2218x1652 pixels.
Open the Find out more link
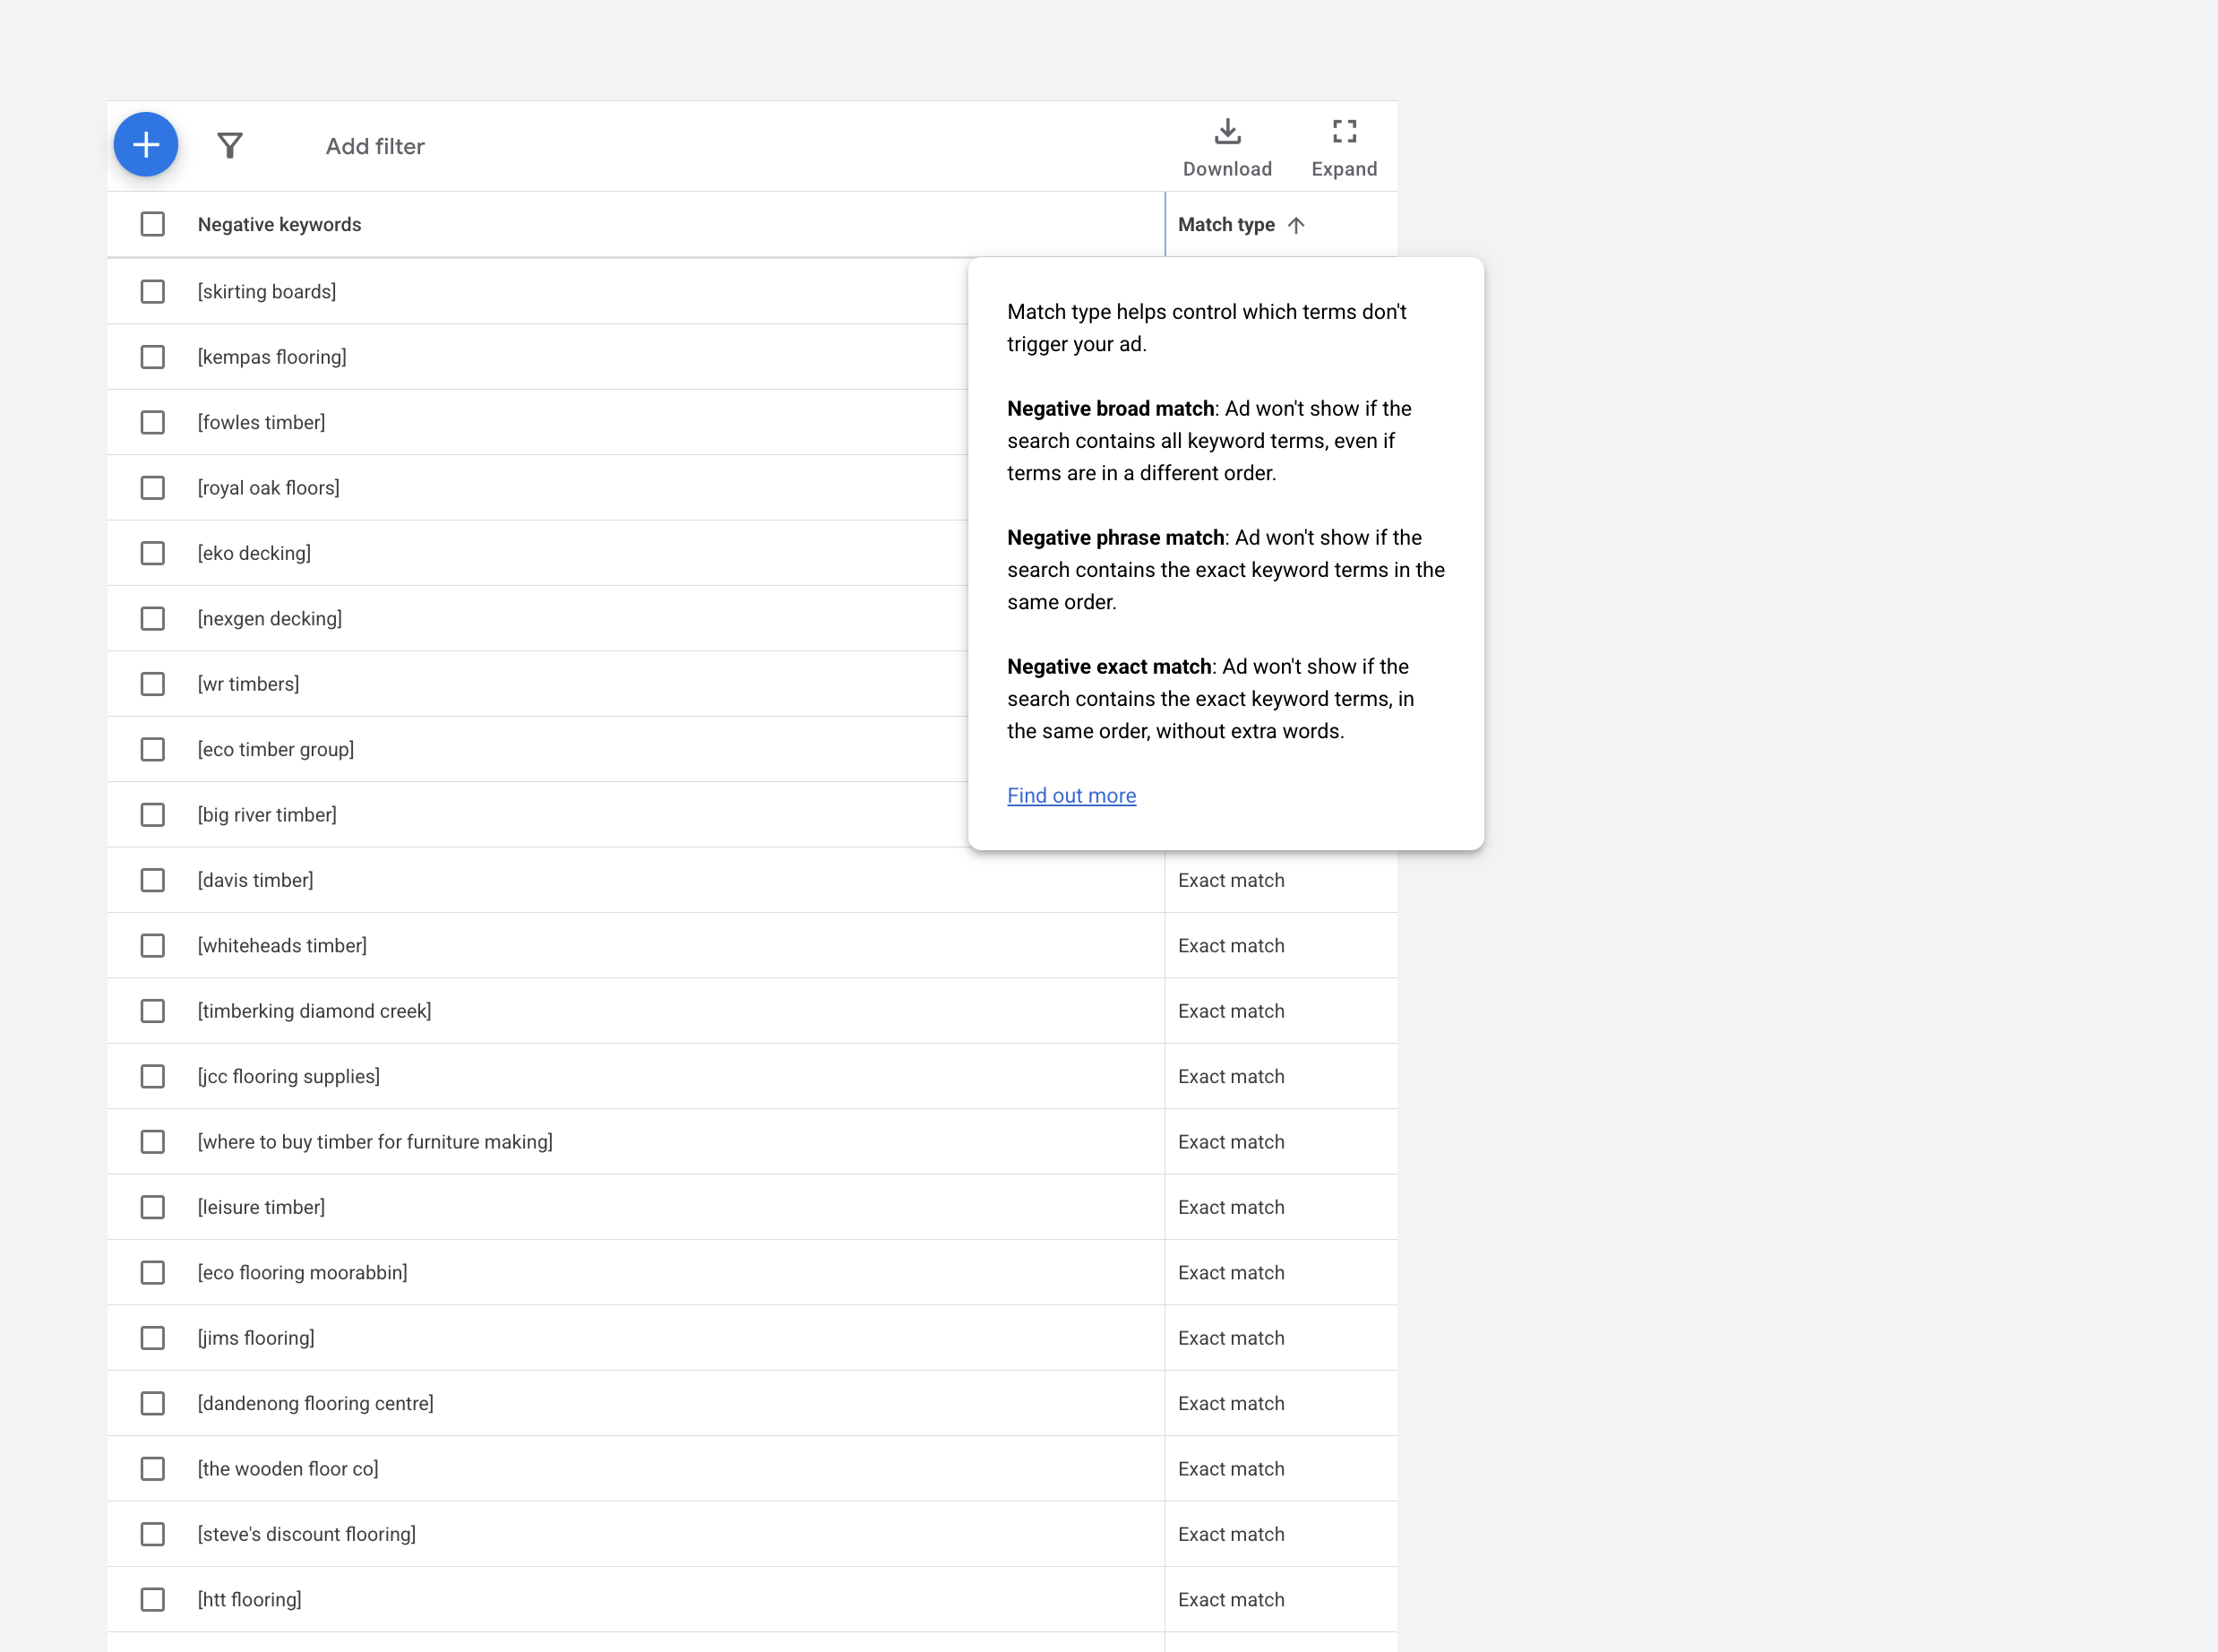(x=1071, y=795)
